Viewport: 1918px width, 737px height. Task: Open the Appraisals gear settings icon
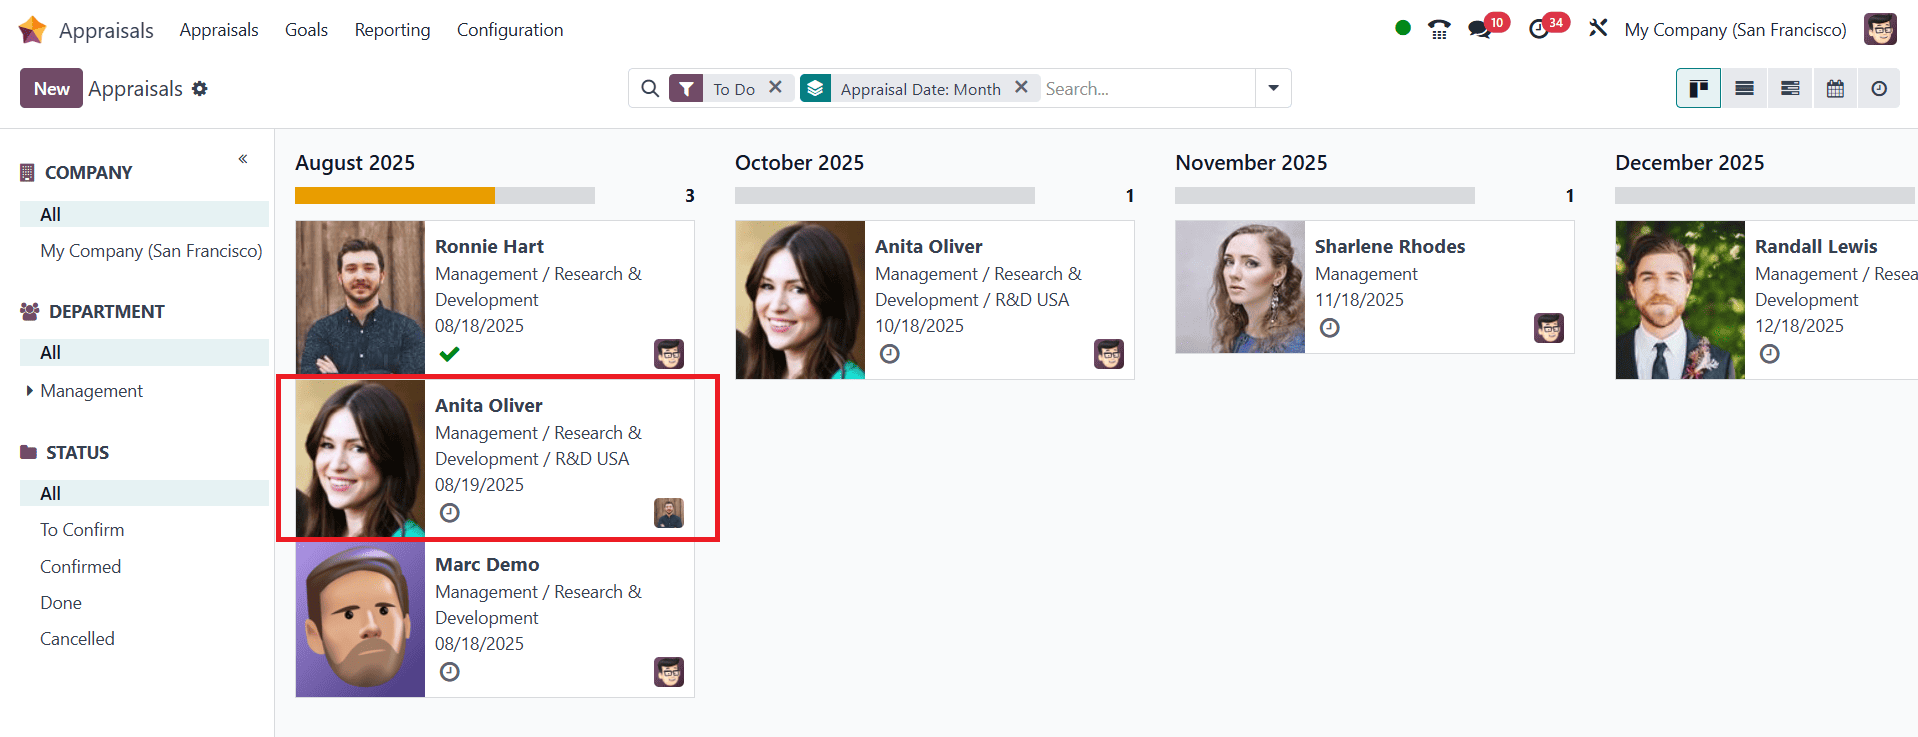click(x=200, y=89)
